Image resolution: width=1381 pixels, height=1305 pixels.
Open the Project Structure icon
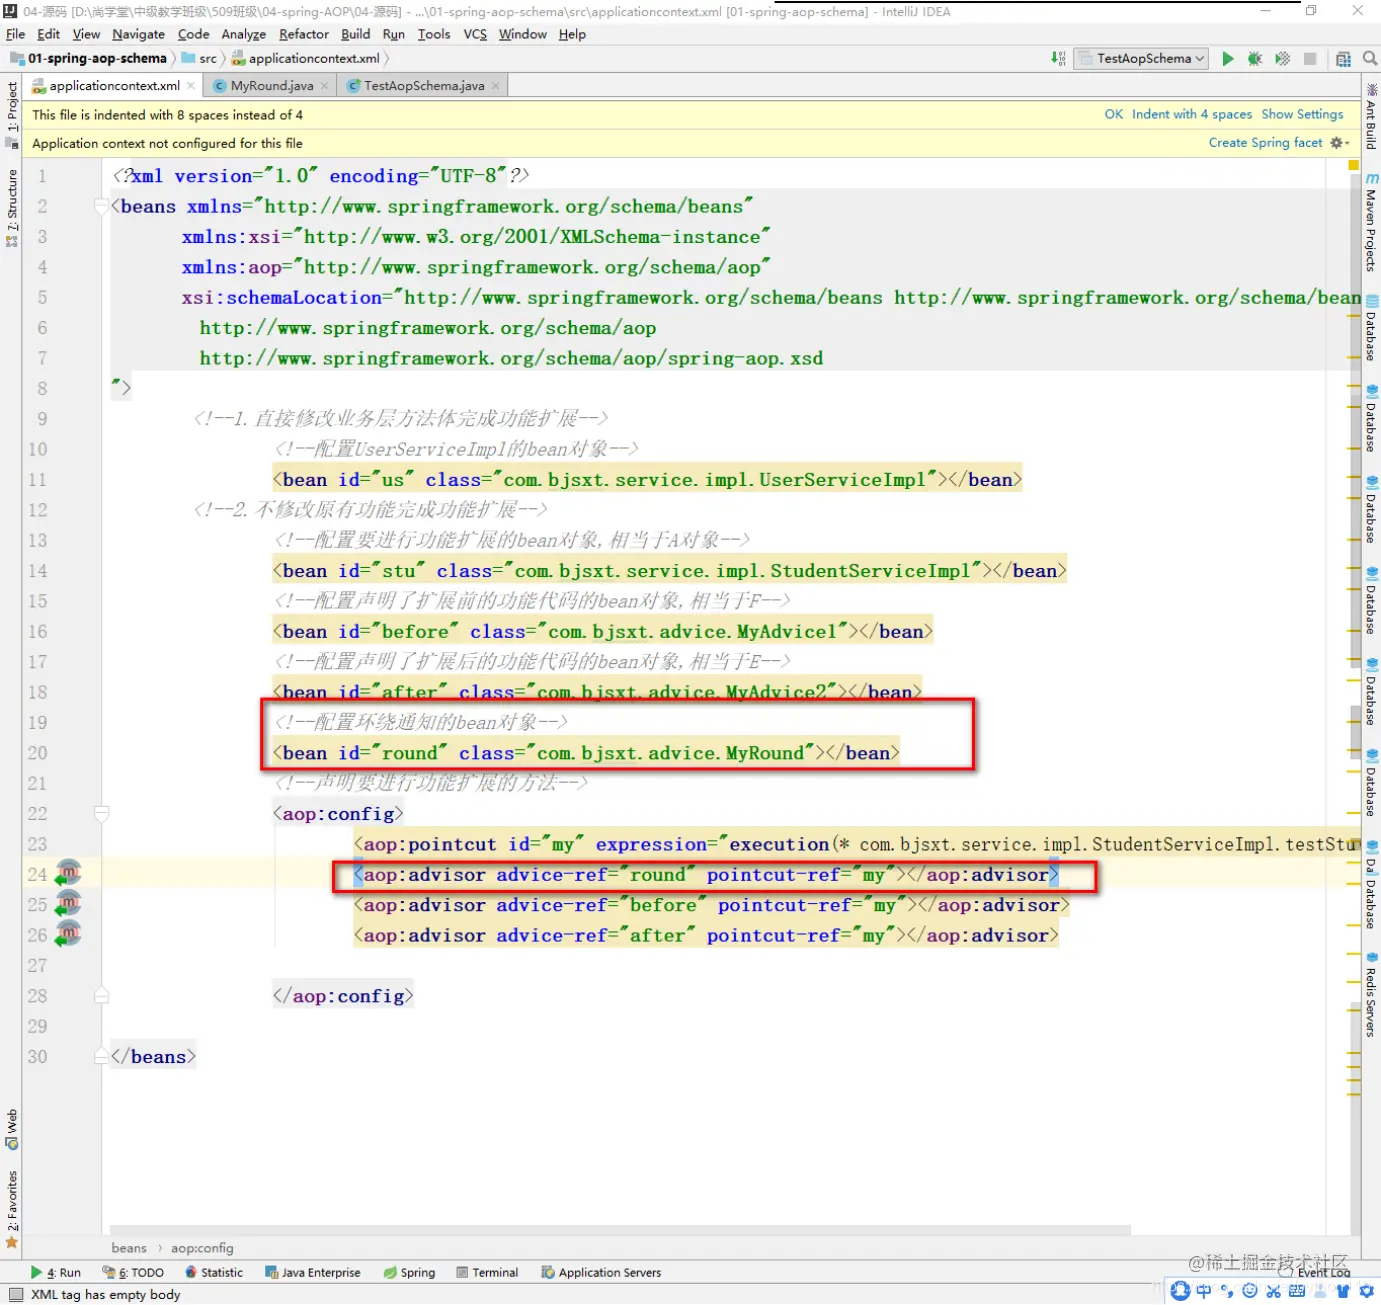(1343, 59)
